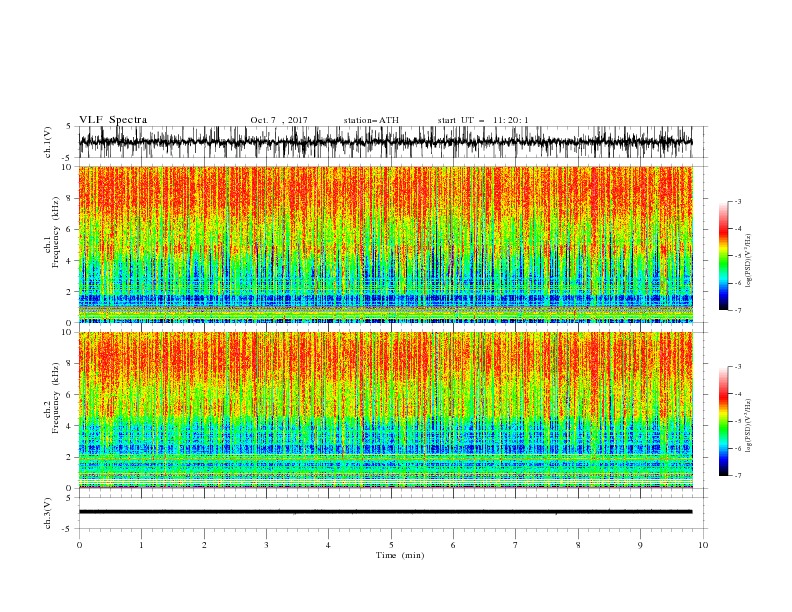792x612 pixels.
Task: Select the "start UT = 11:20:1" label
Action: click(483, 120)
